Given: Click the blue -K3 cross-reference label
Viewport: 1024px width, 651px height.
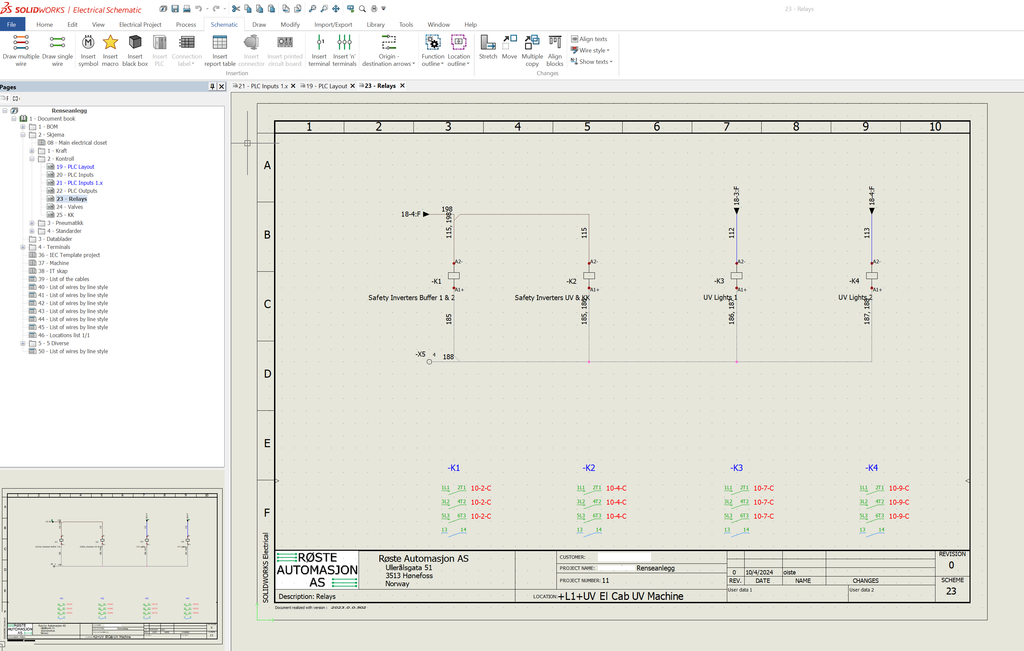Looking at the screenshot, I should pyautogui.click(x=736, y=468).
